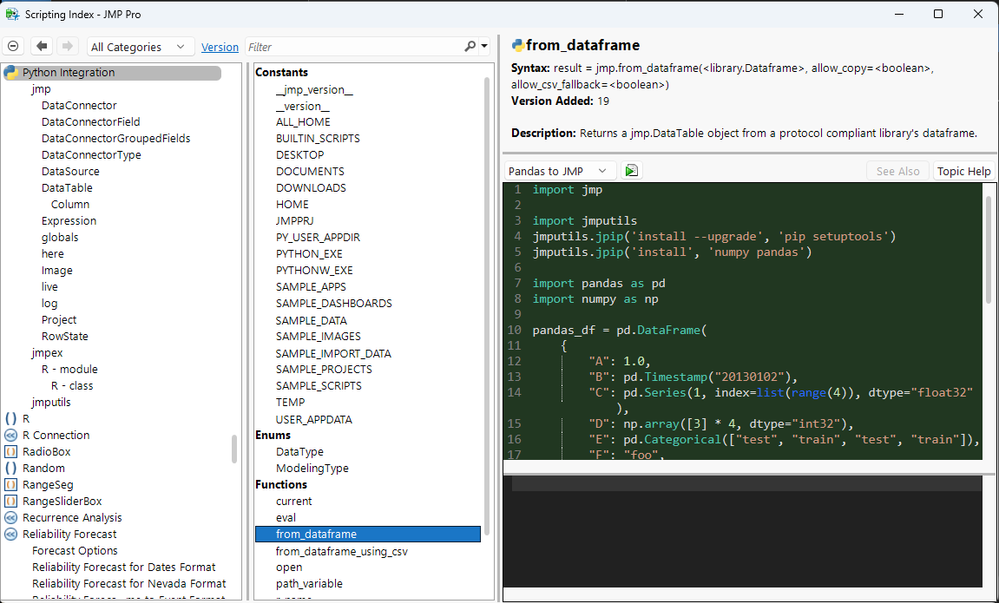Select DataTable in the jmp tree
The height and width of the screenshot is (603, 999).
click(x=67, y=188)
